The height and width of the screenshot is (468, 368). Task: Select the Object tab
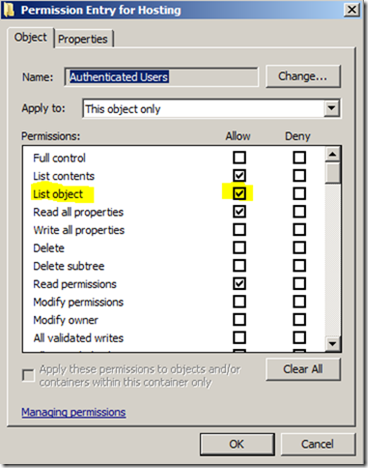[31, 37]
